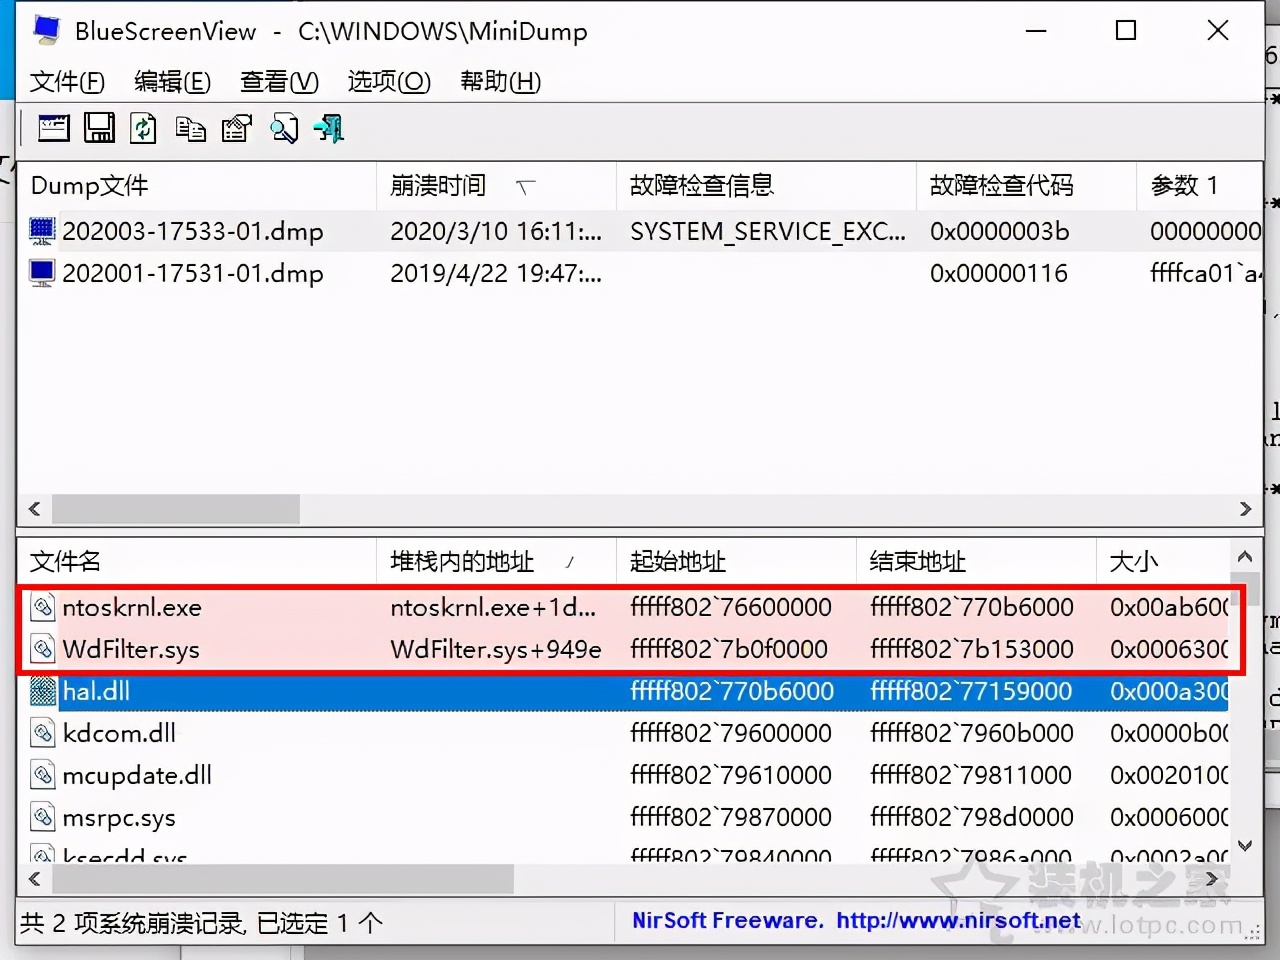This screenshot has width=1280, height=960.
Task: Toggle sorting on the 堆栈内的地址 column header
Action: pyautogui.click(x=461, y=561)
